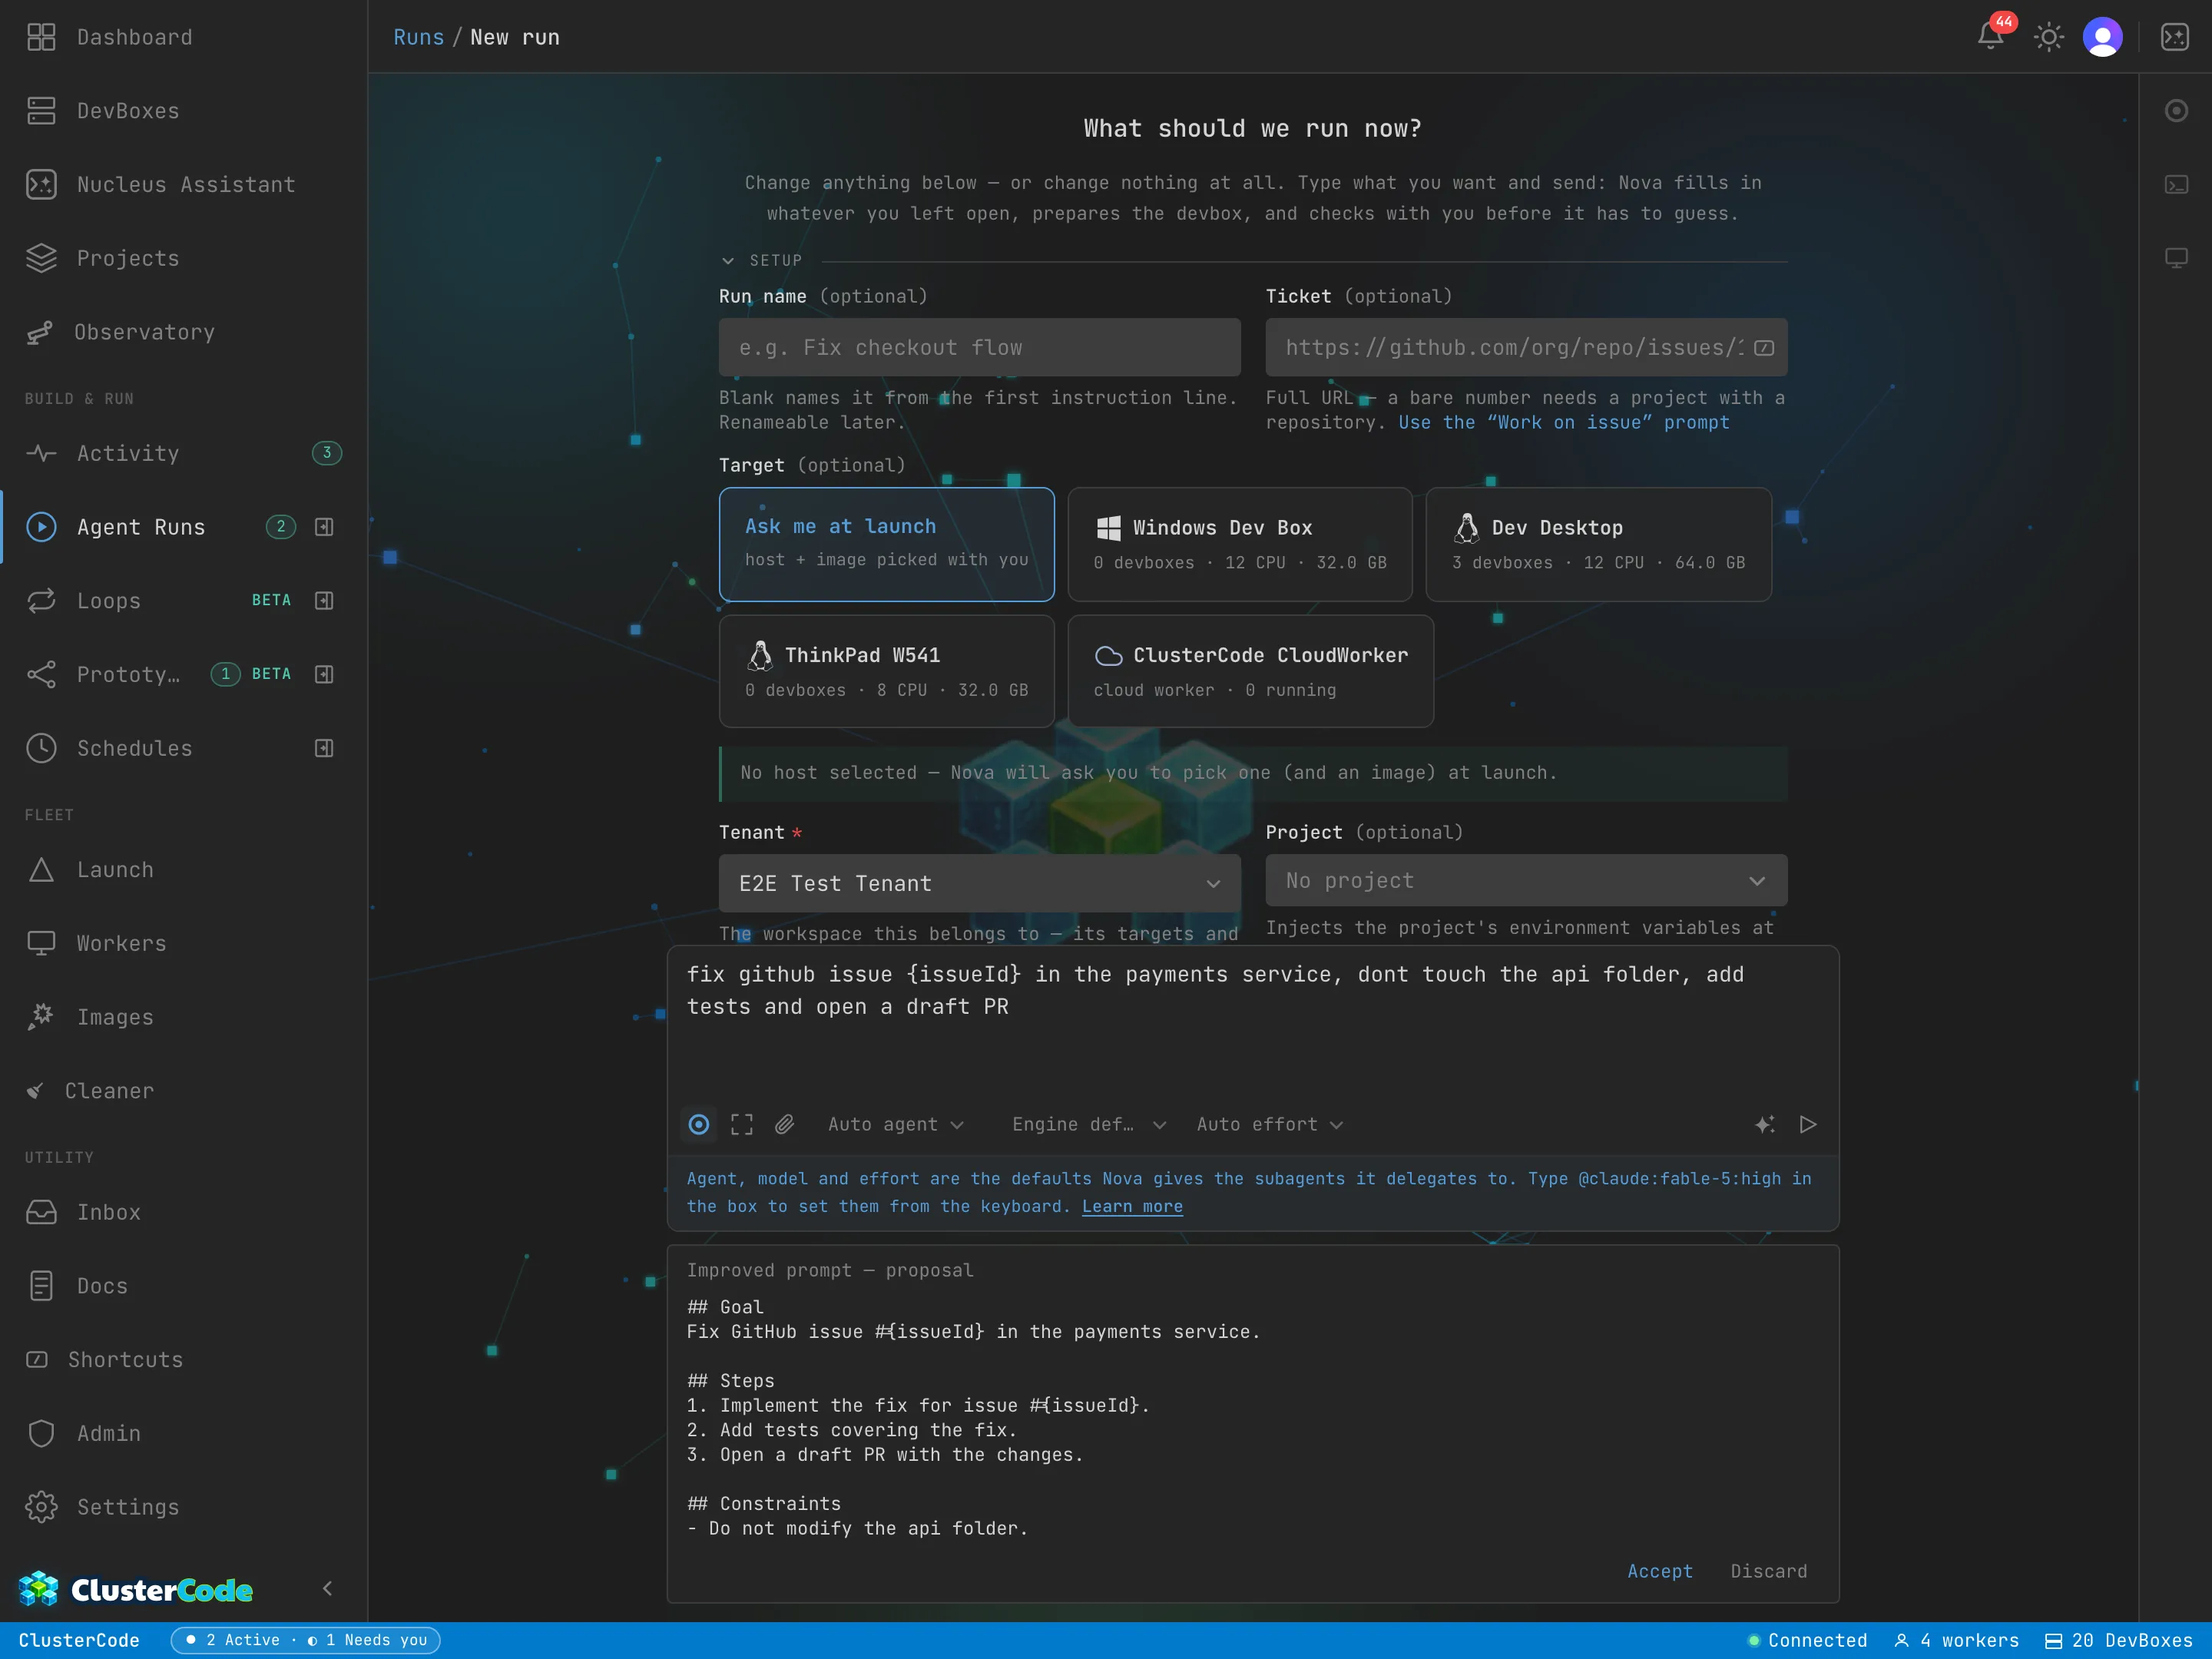Image resolution: width=2212 pixels, height=1659 pixels.
Task: Open Workers in the sidebar
Action: pyautogui.click(x=183, y=943)
